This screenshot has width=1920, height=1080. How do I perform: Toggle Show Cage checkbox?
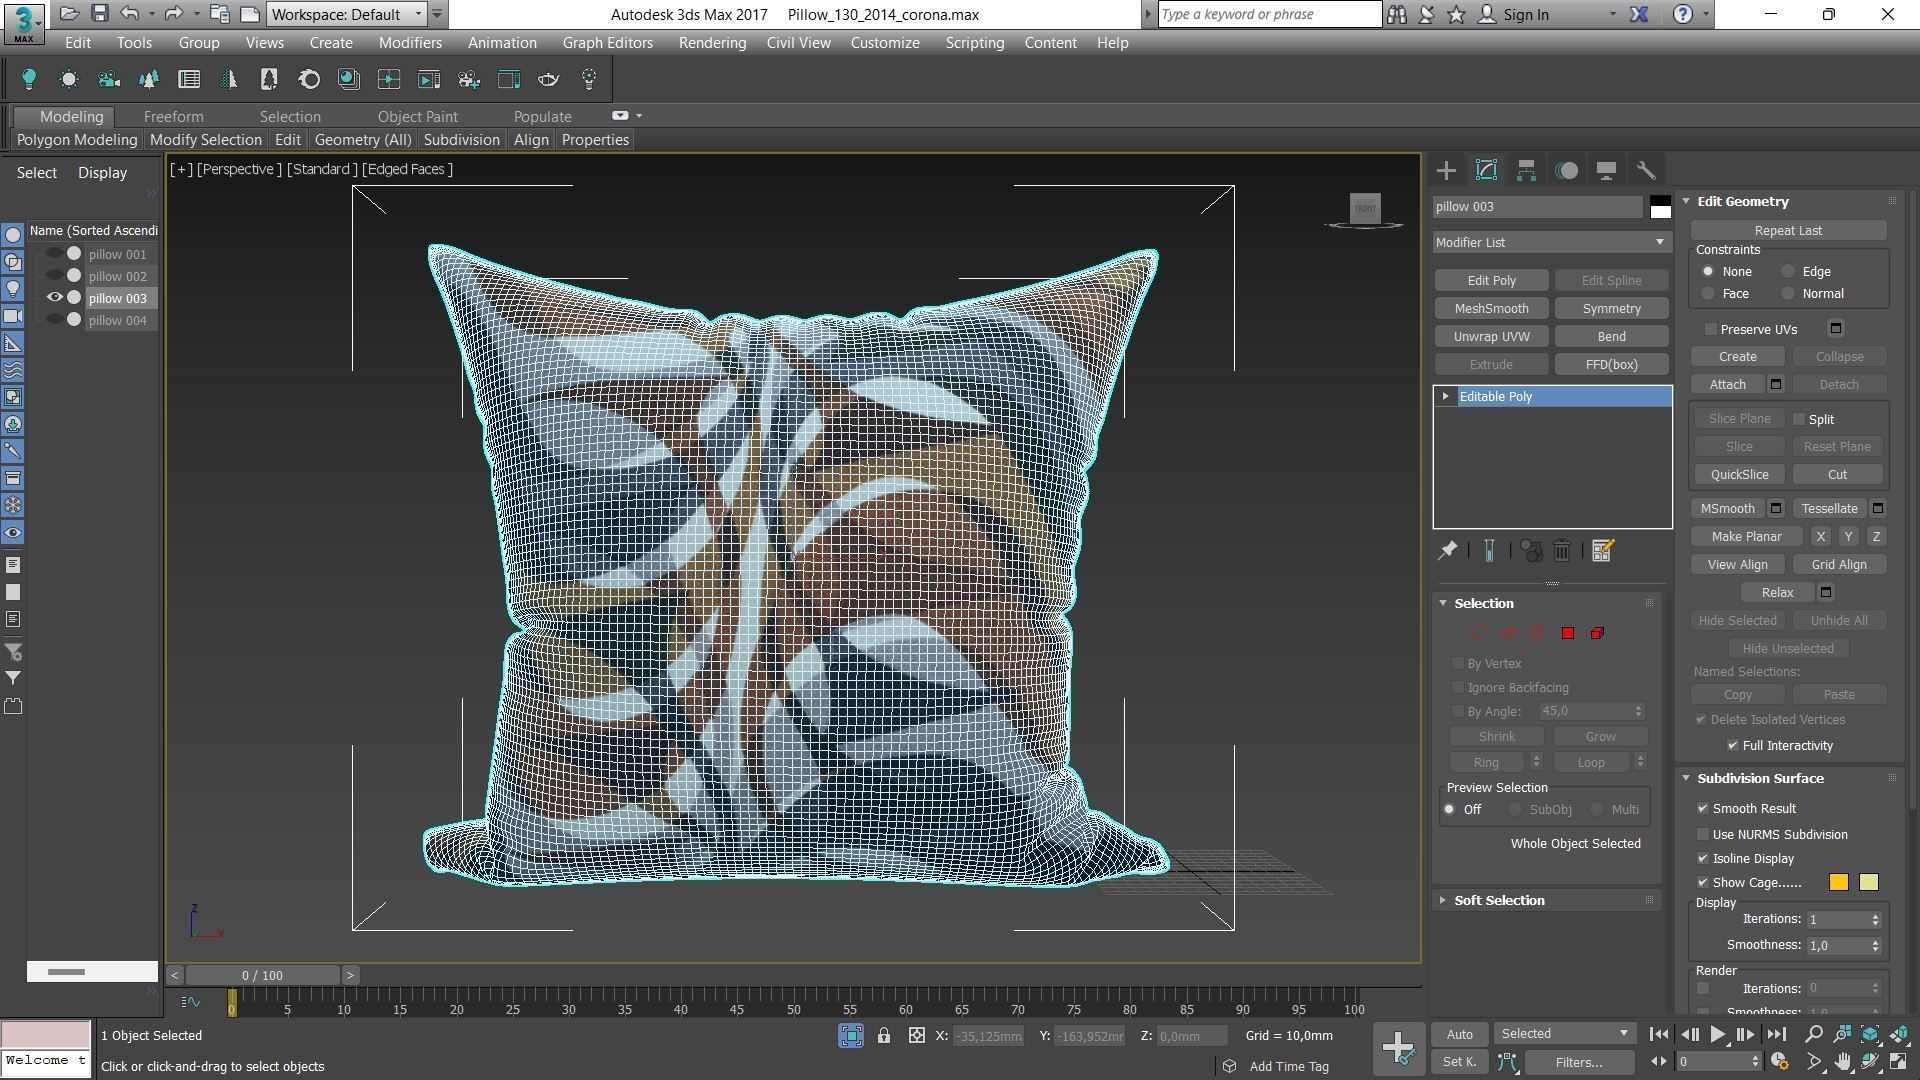(x=1703, y=883)
